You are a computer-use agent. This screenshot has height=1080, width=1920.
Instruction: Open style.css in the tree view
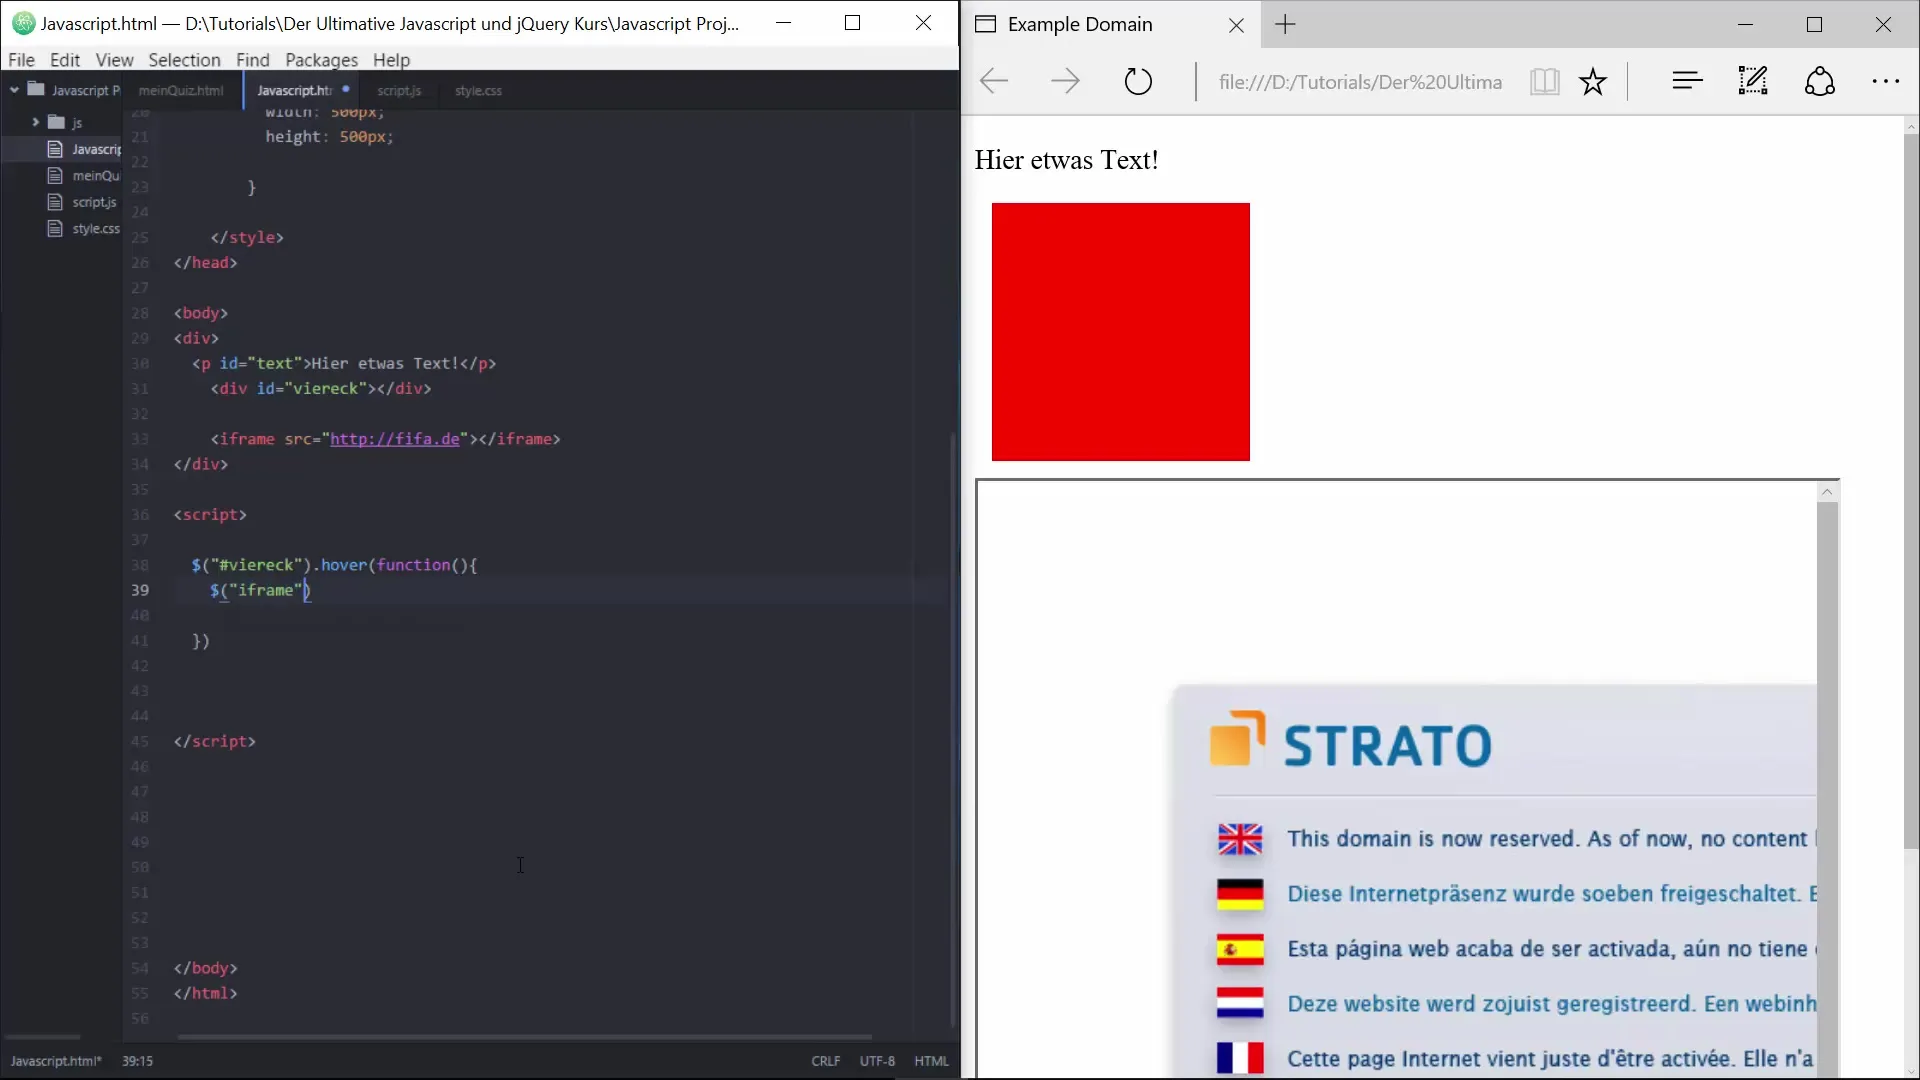95,229
